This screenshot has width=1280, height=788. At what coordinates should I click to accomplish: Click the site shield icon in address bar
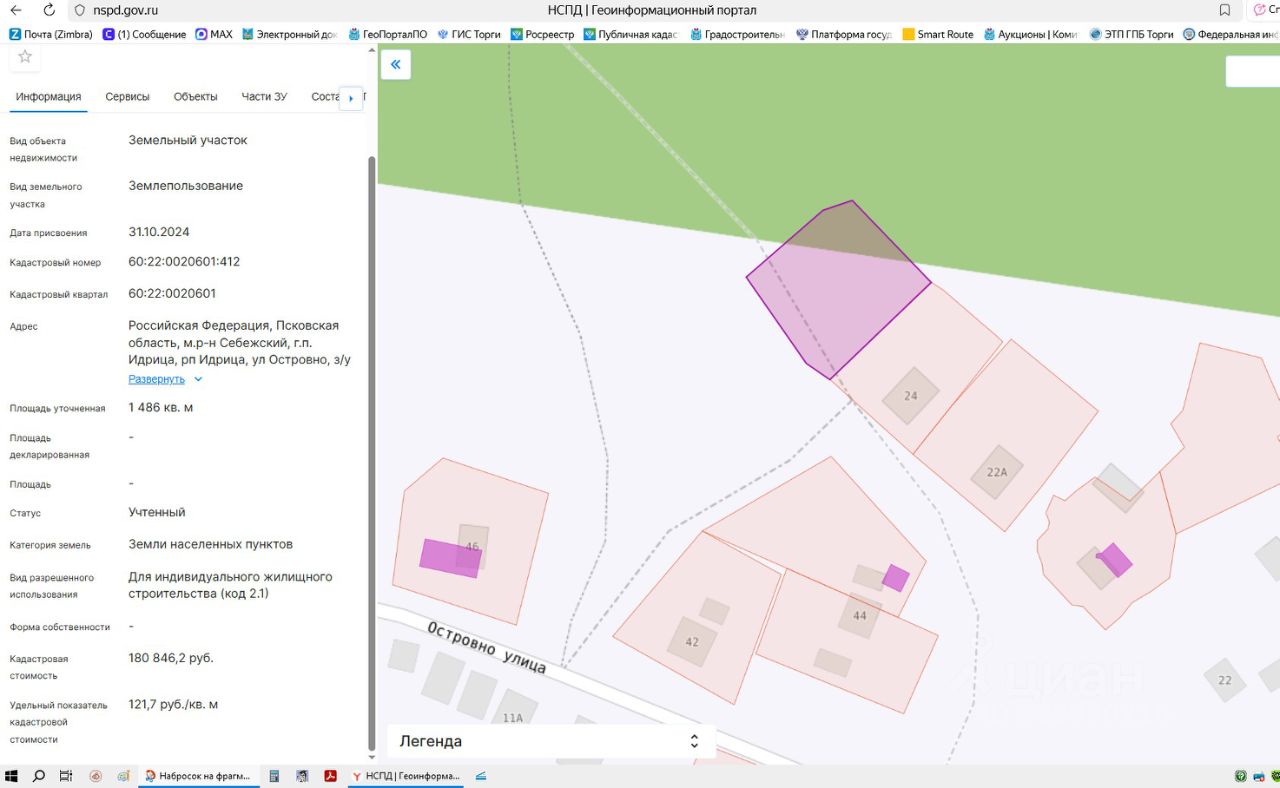(80, 10)
